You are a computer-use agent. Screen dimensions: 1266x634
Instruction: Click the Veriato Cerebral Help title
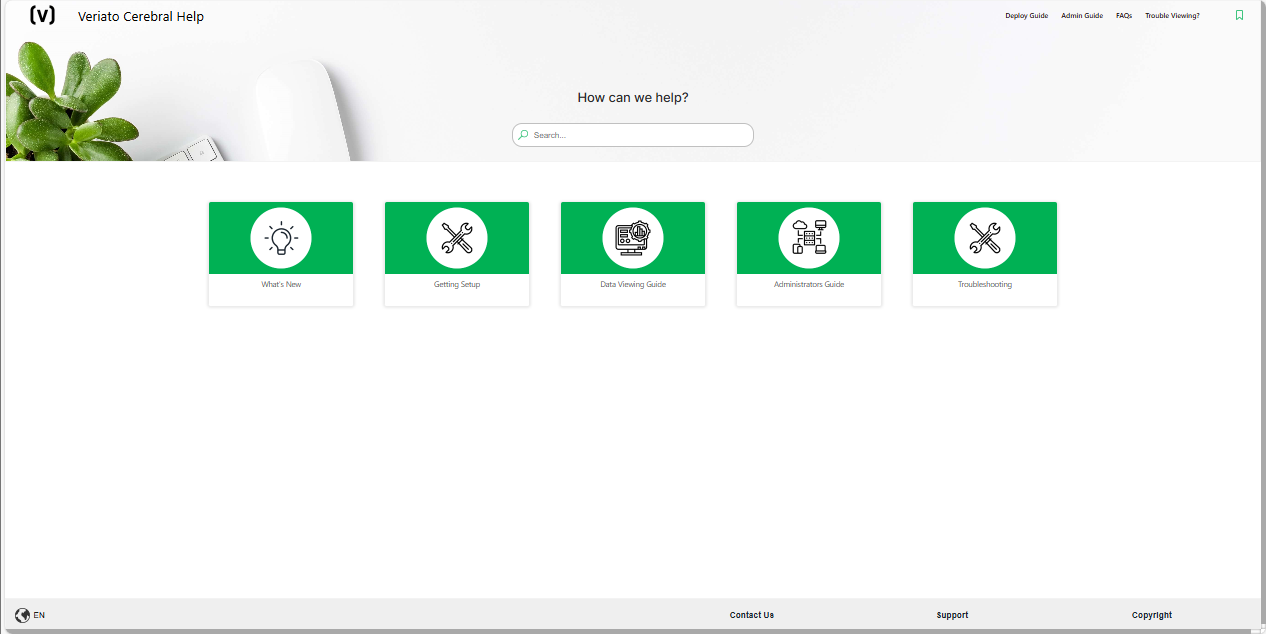pos(141,17)
